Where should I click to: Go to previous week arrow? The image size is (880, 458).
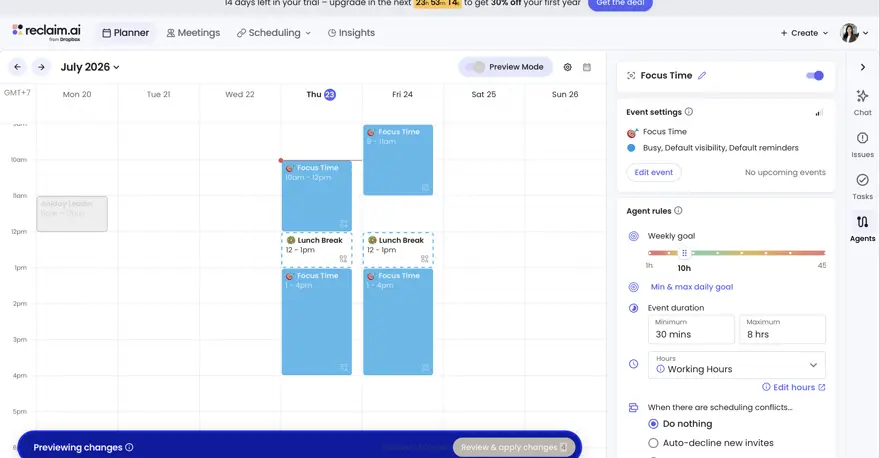(17, 67)
